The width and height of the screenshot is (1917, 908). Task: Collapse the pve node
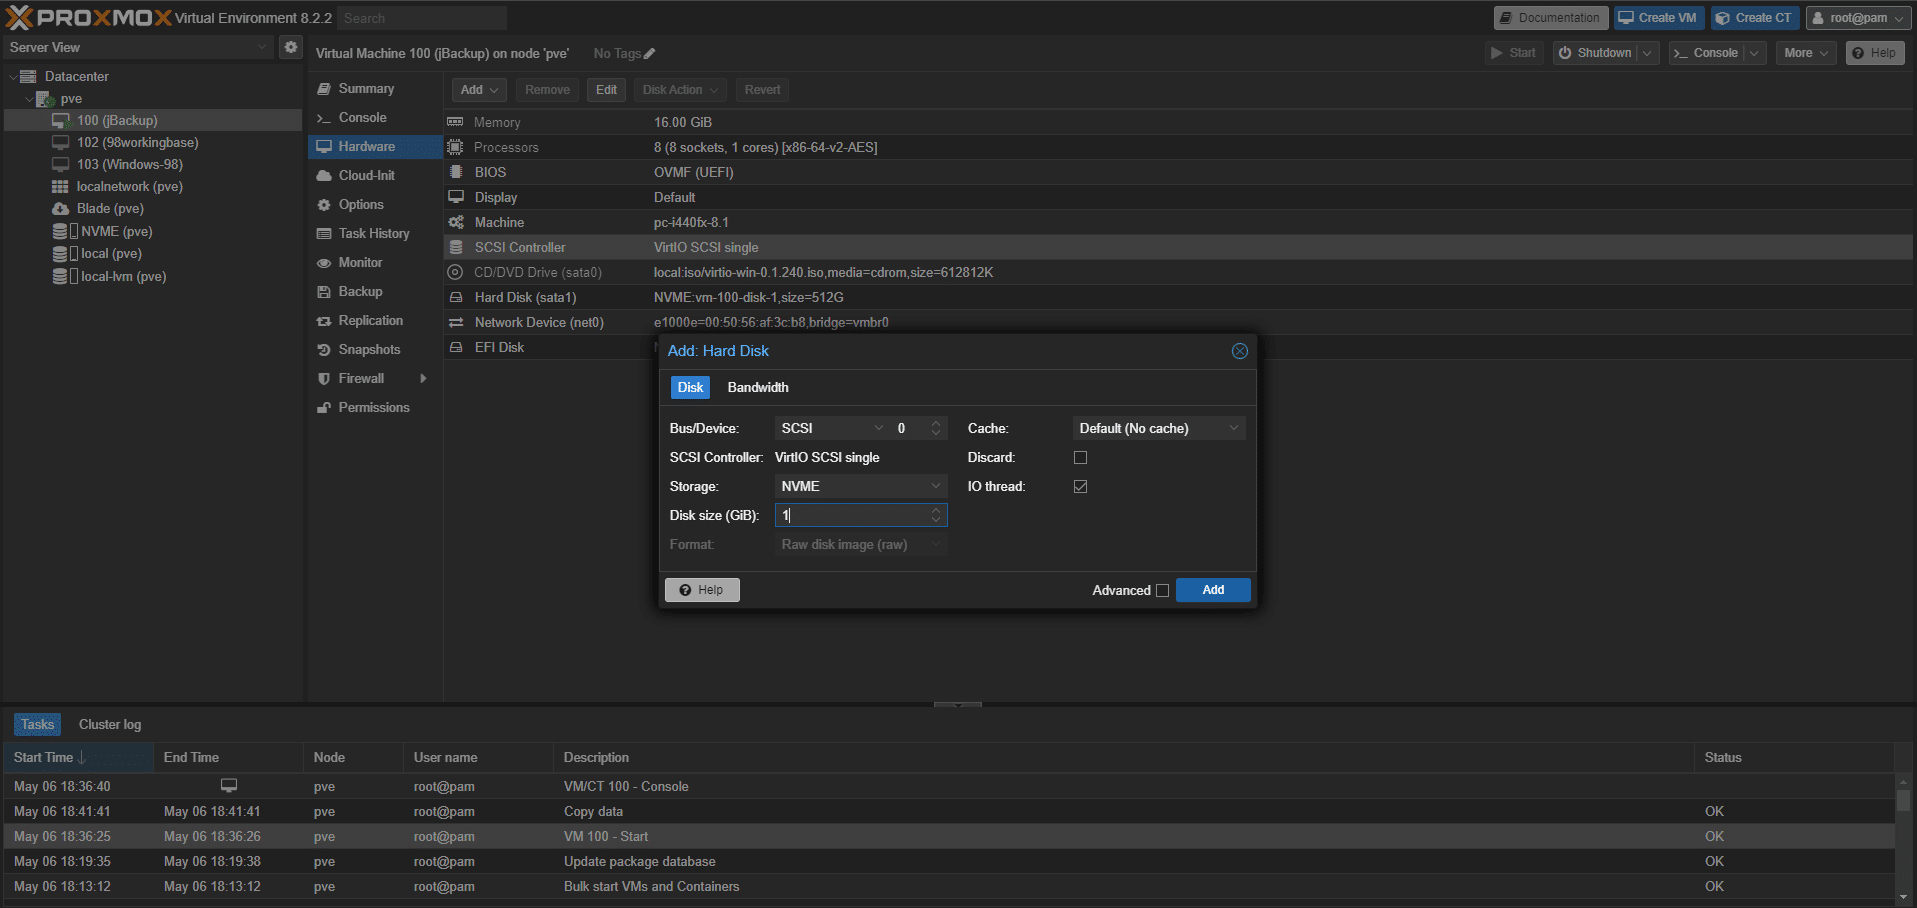pos(29,99)
